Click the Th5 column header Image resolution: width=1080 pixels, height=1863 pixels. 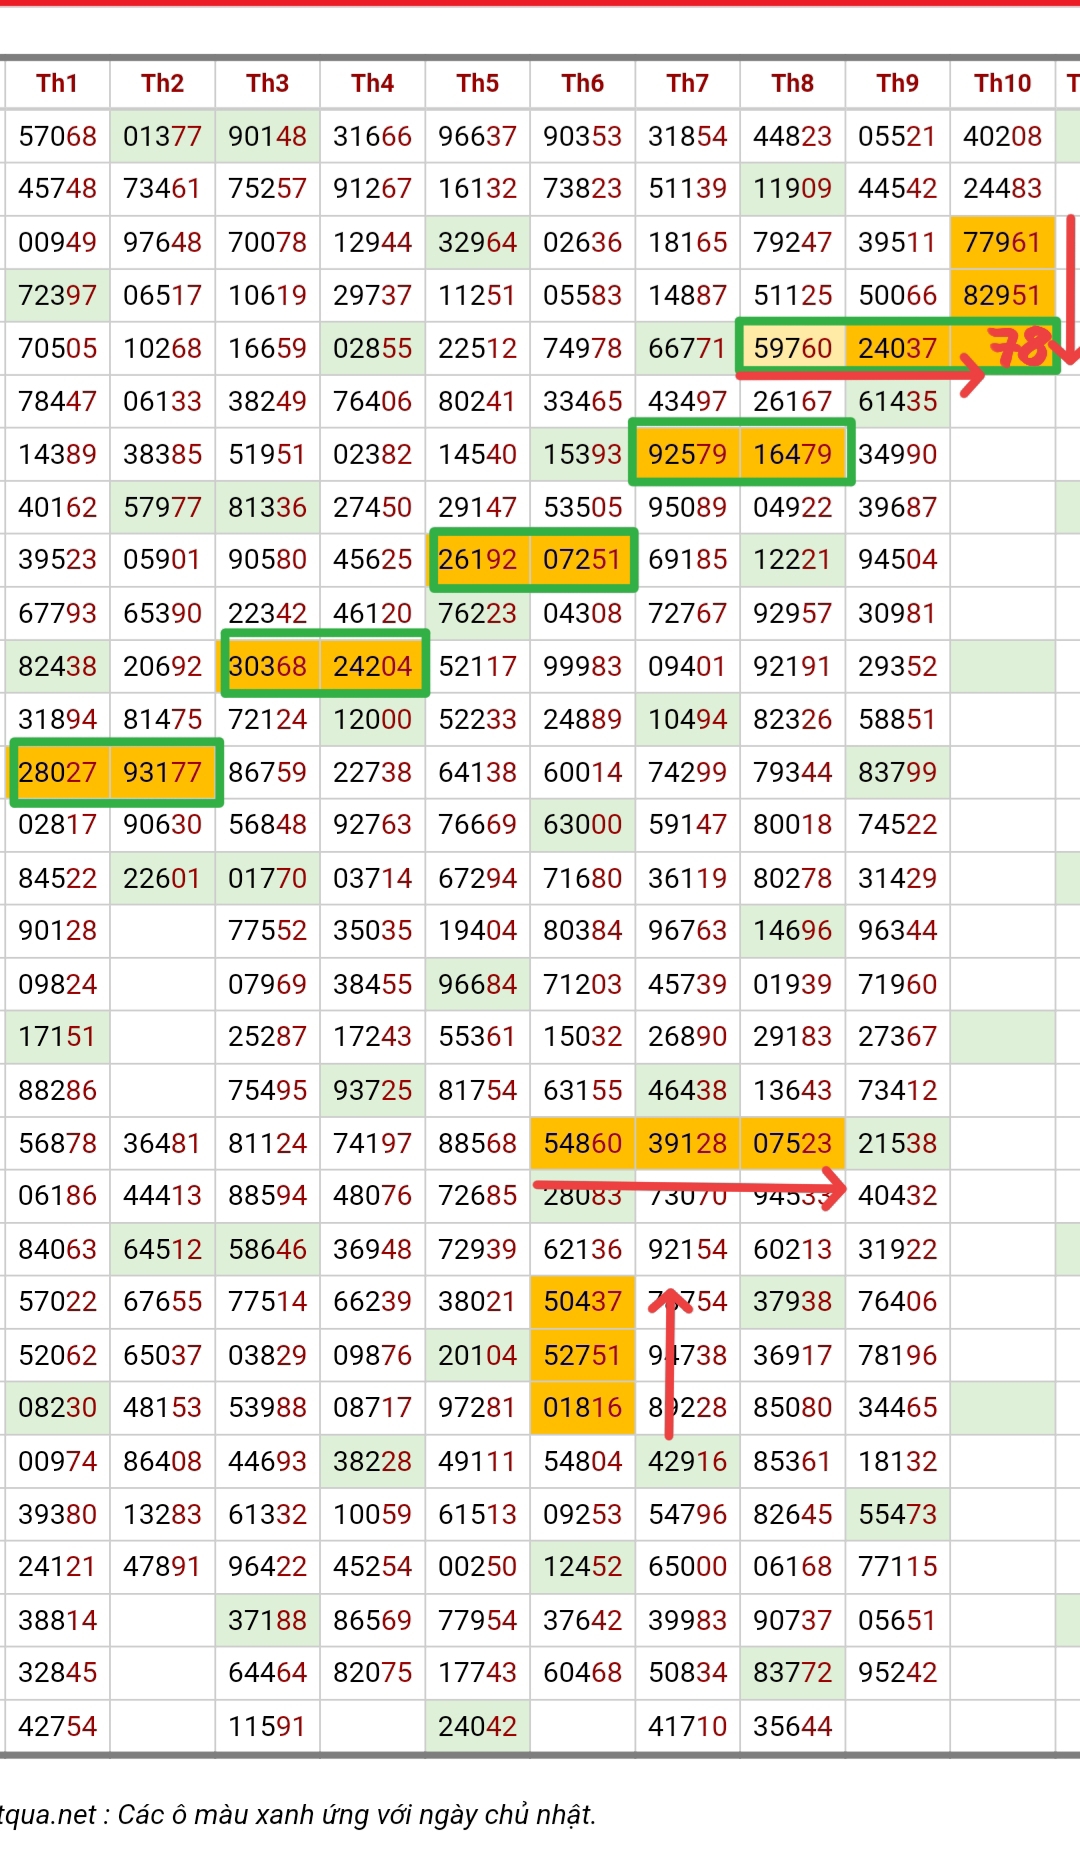click(x=477, y=83)
